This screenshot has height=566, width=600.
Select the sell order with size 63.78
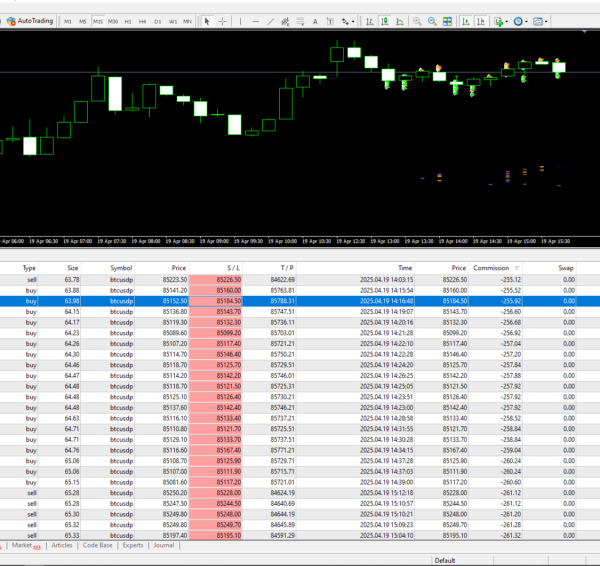pyautogui.click(x=72, y=279)
